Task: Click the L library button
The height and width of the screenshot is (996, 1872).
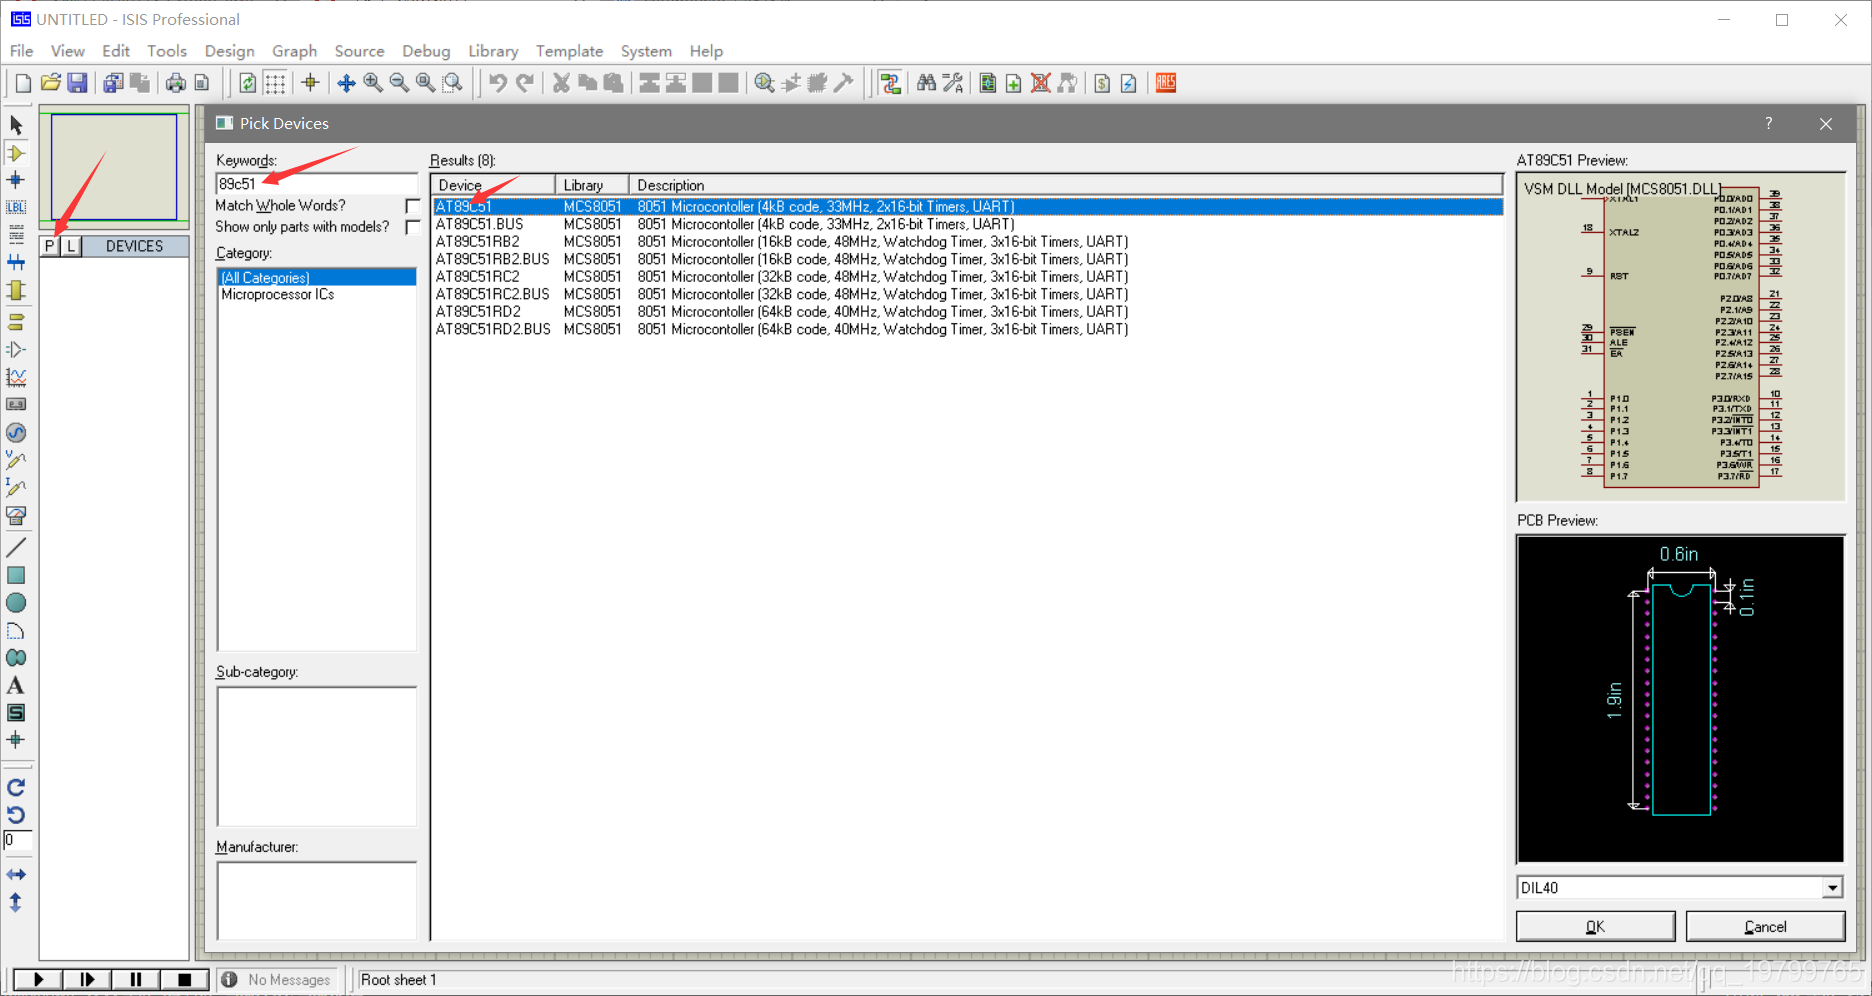Action: 71,246
